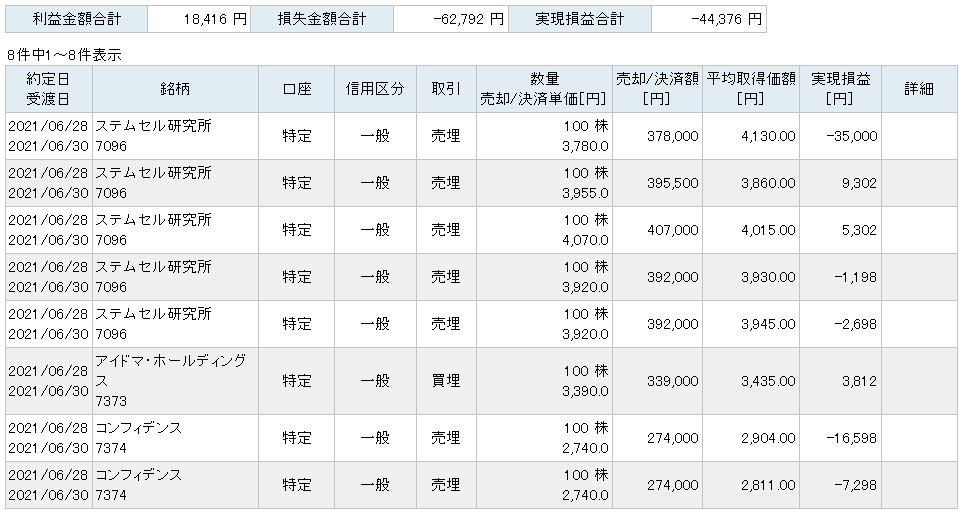Click 392,000 amount in the -2,698 row

[x=673, y=324]
